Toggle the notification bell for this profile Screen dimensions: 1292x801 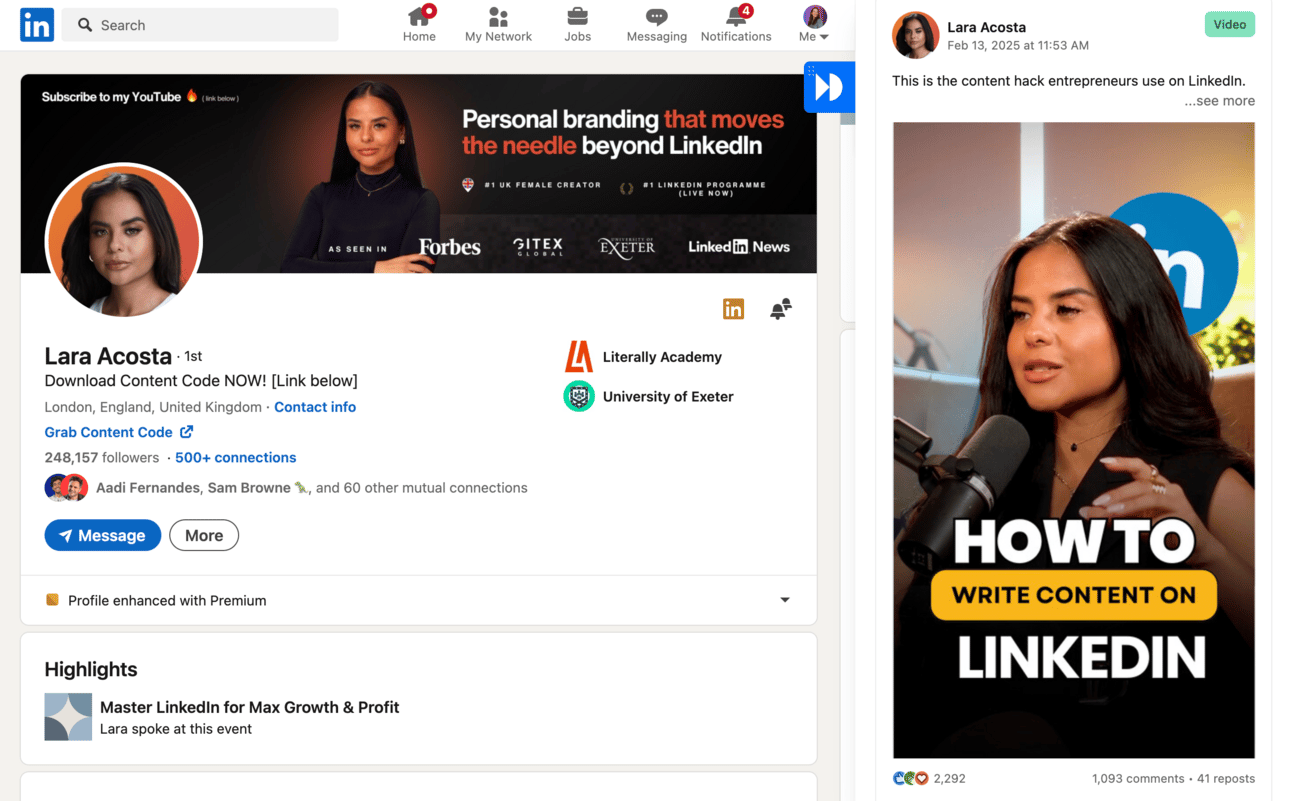[x=781, y=309]
